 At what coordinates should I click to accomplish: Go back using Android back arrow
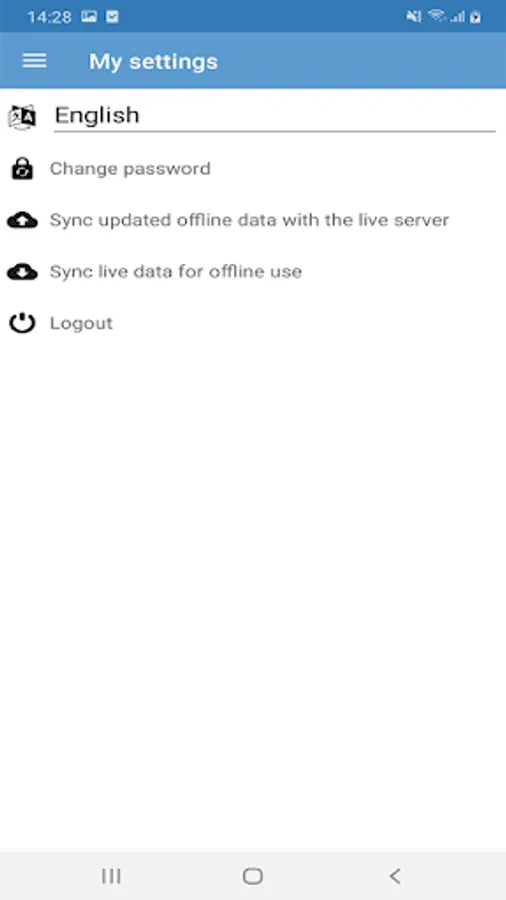(395, 876)
